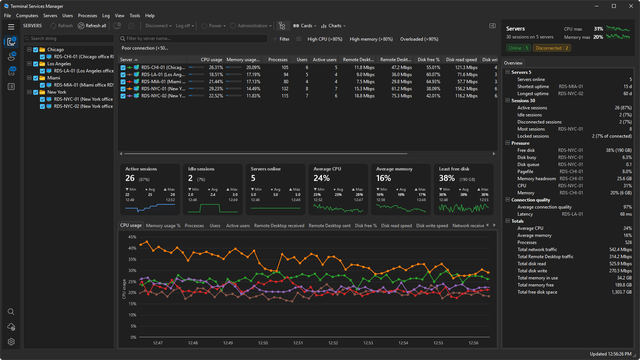Click the Filter add button

(282, 39)
